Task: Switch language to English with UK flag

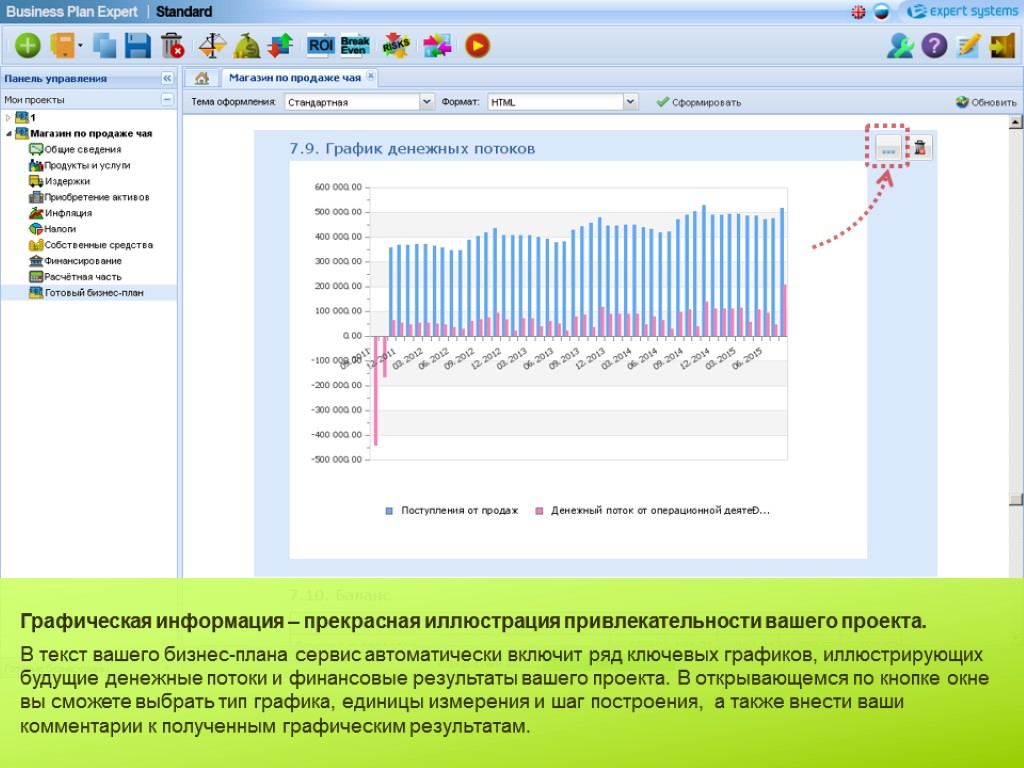Action: tap(858, 12)
